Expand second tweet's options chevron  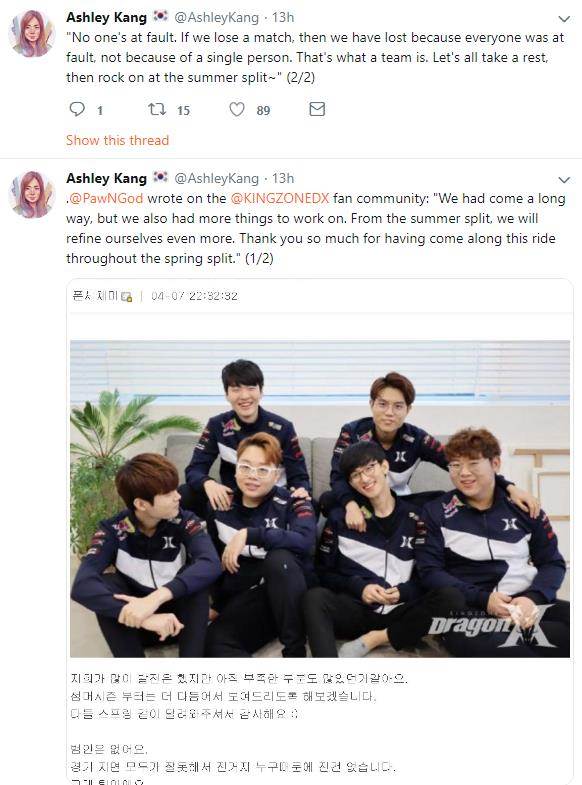pos(564,180)
